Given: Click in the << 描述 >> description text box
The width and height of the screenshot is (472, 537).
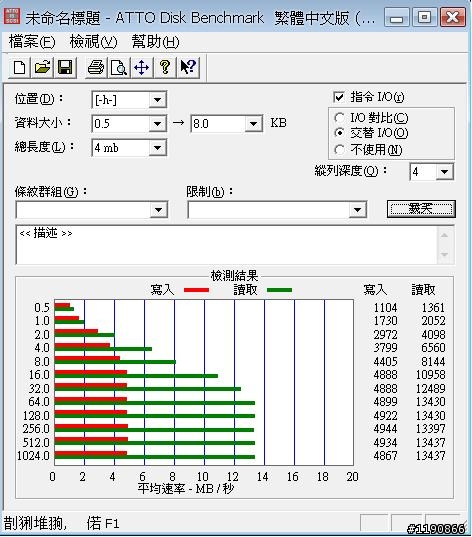Looking at the screenshot, I should pos(226,245).
